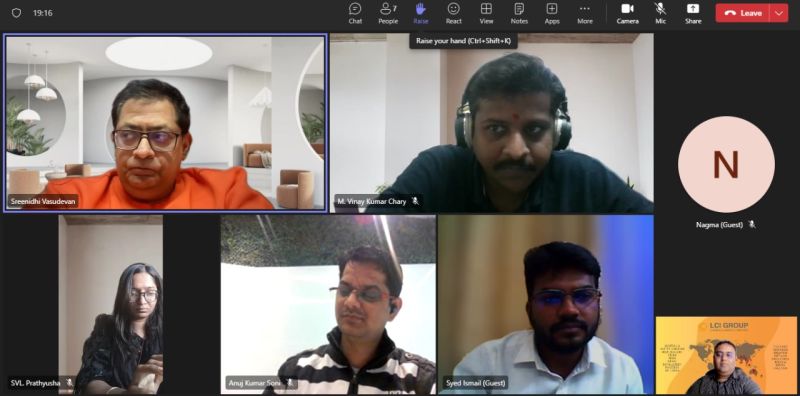Click the LCI Group self-view thumbnail

coord(726,355)
